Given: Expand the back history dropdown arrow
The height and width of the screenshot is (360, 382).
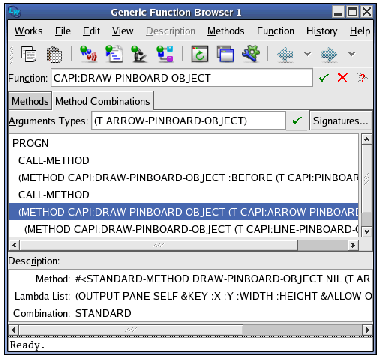Looking at the screenshot, I should tap(308, 54).
